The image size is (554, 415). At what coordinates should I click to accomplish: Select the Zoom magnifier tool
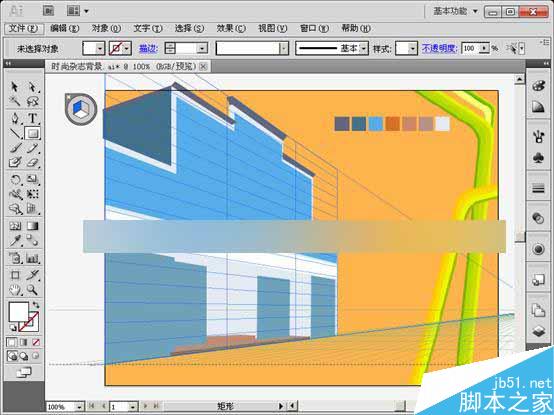click(x=33, y=290)
